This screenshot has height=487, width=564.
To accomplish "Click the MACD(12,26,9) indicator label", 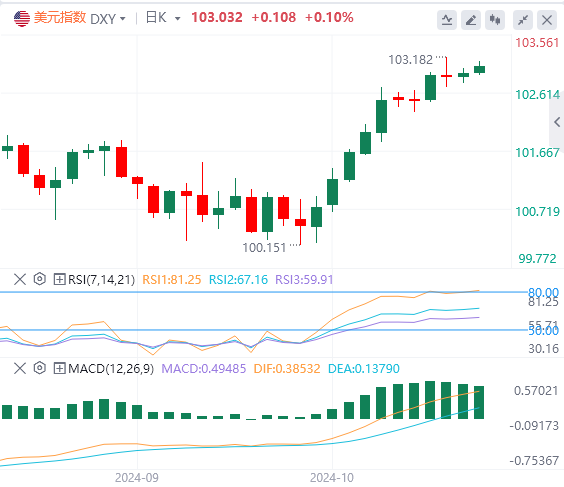I will (111, 368).
